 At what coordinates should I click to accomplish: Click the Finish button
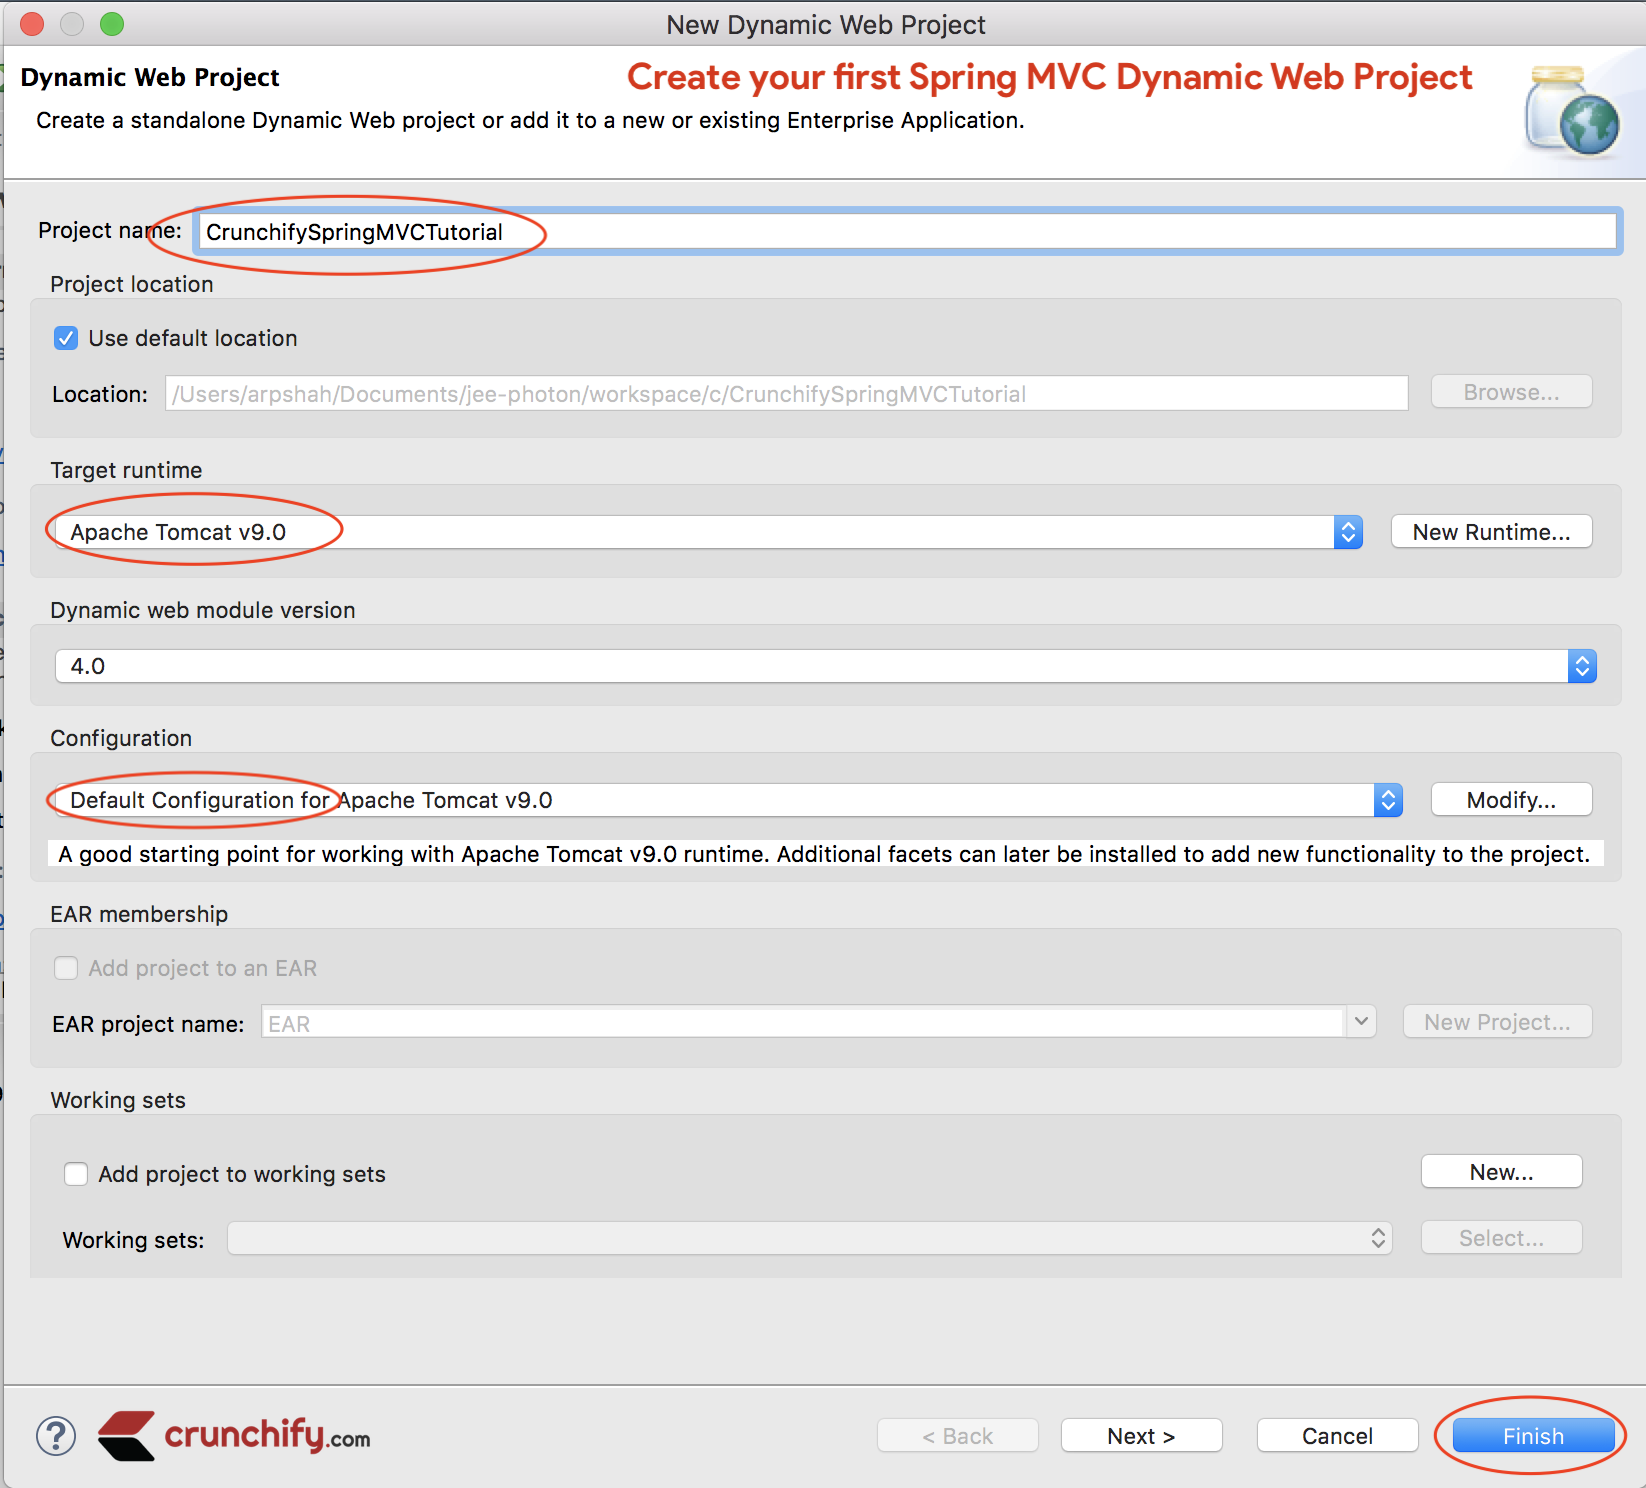pyautogui.click(x=1532, y=1436)
